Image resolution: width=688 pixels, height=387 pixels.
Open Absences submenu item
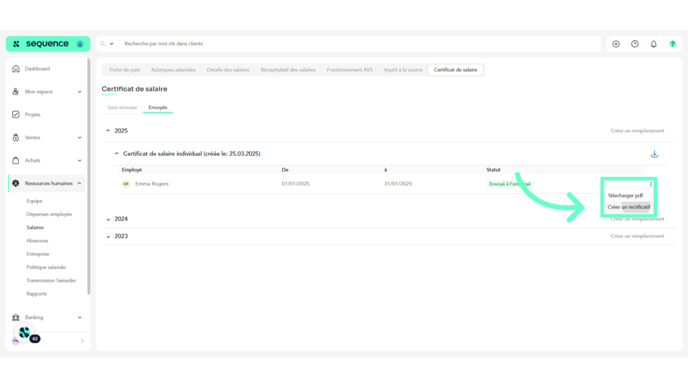(37, 240)
